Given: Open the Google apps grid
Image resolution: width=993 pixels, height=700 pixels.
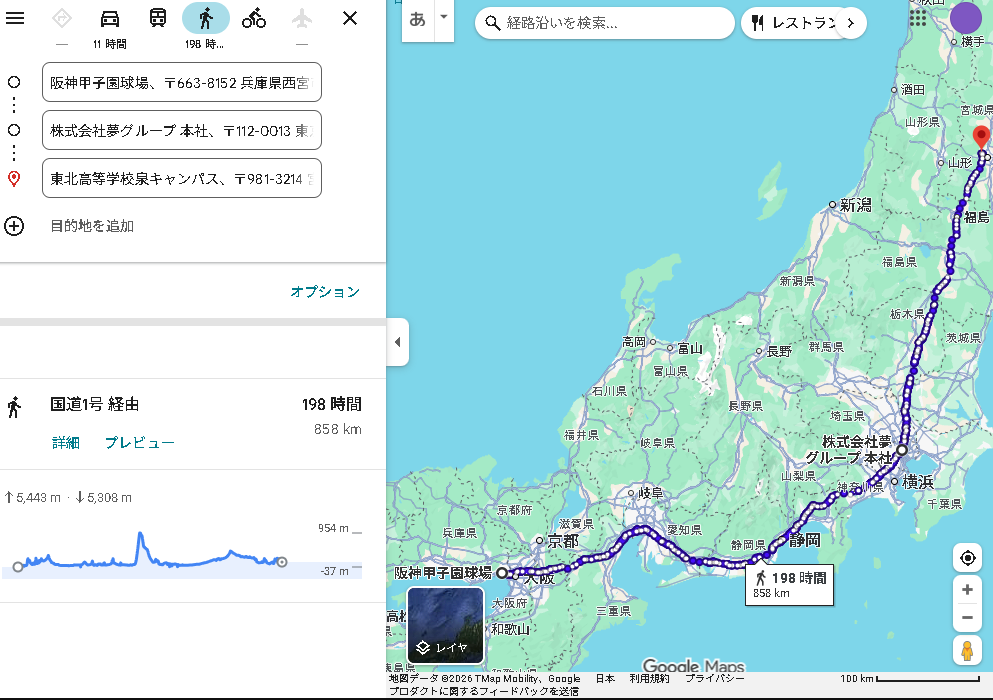Looking at the screenshot, I should (x=917, y=18).
